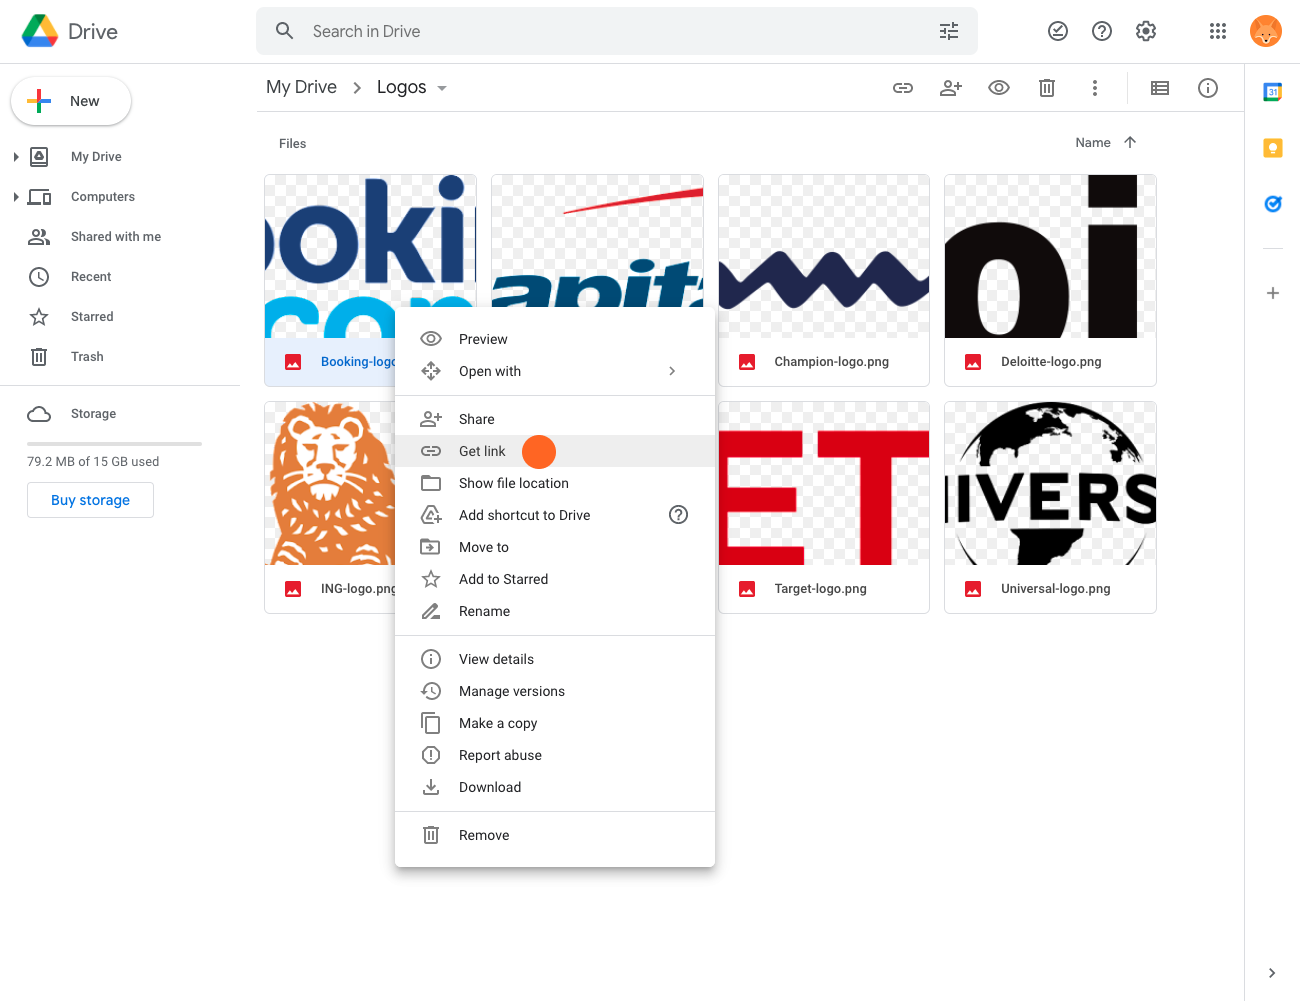
Task: Open the Logos folder dropdown
Action: tap(442, 88)
